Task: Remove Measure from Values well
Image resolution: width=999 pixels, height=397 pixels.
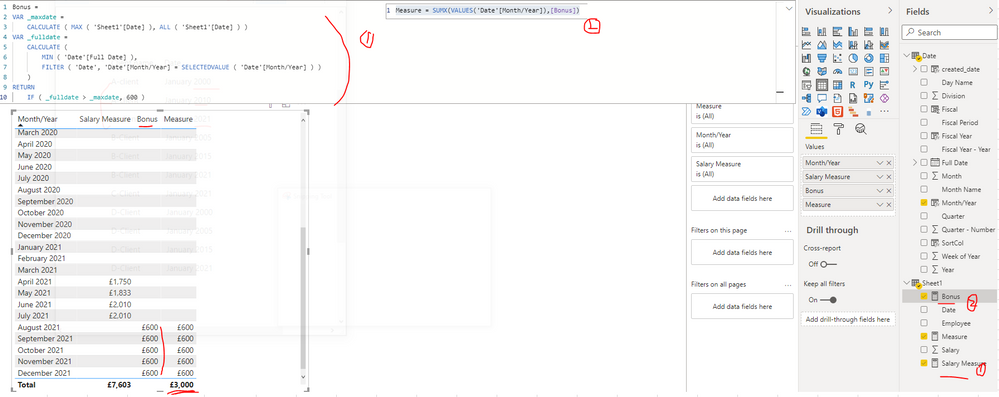Action: [889, 204]
